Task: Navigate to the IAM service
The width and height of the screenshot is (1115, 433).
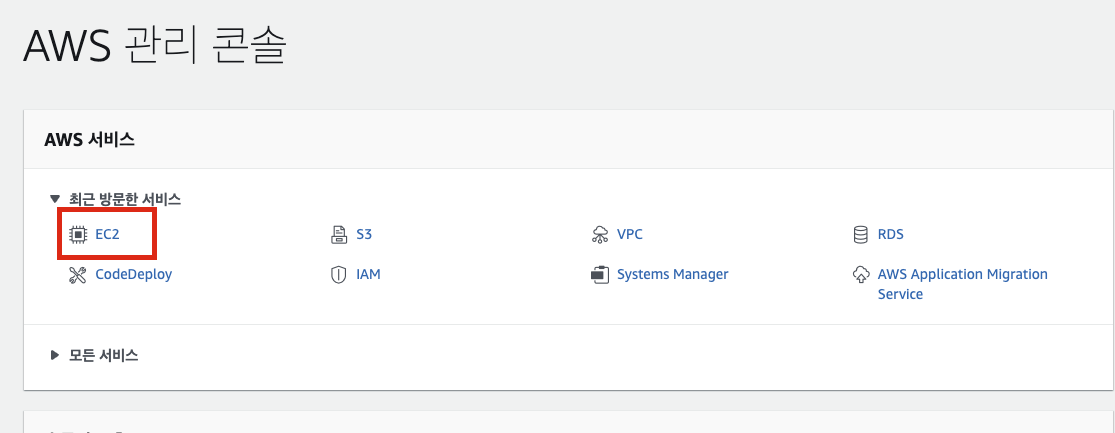Action: tap(368, 274)
